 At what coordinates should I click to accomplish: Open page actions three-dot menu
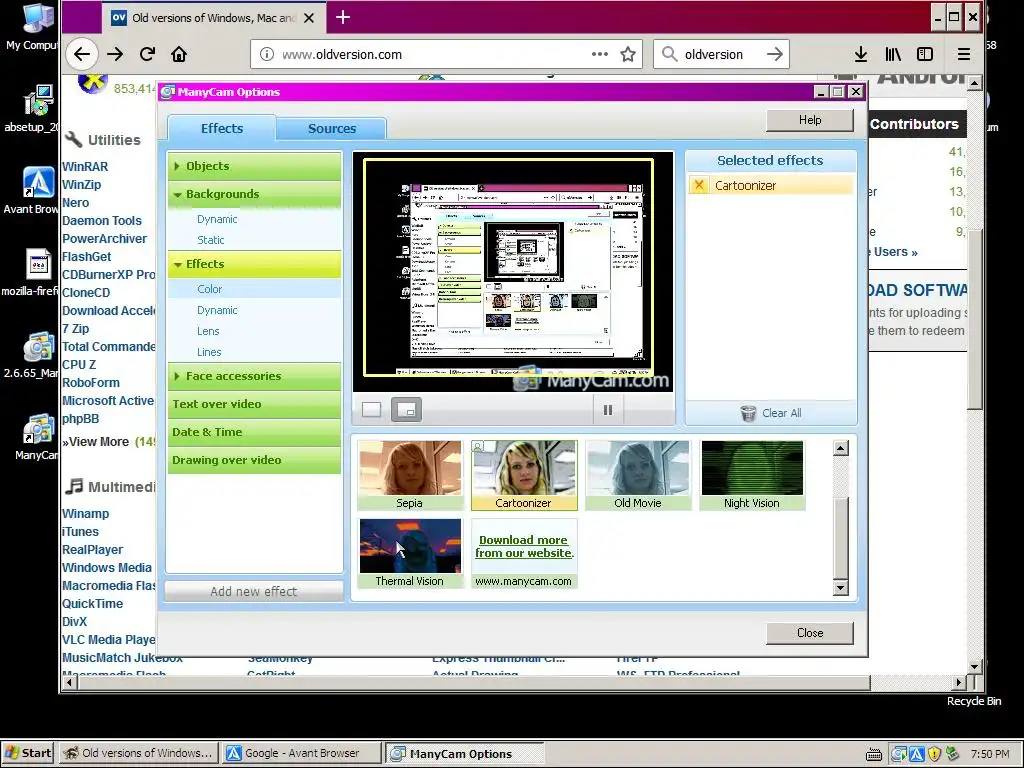pyautogui.click(x=600, y=54)
